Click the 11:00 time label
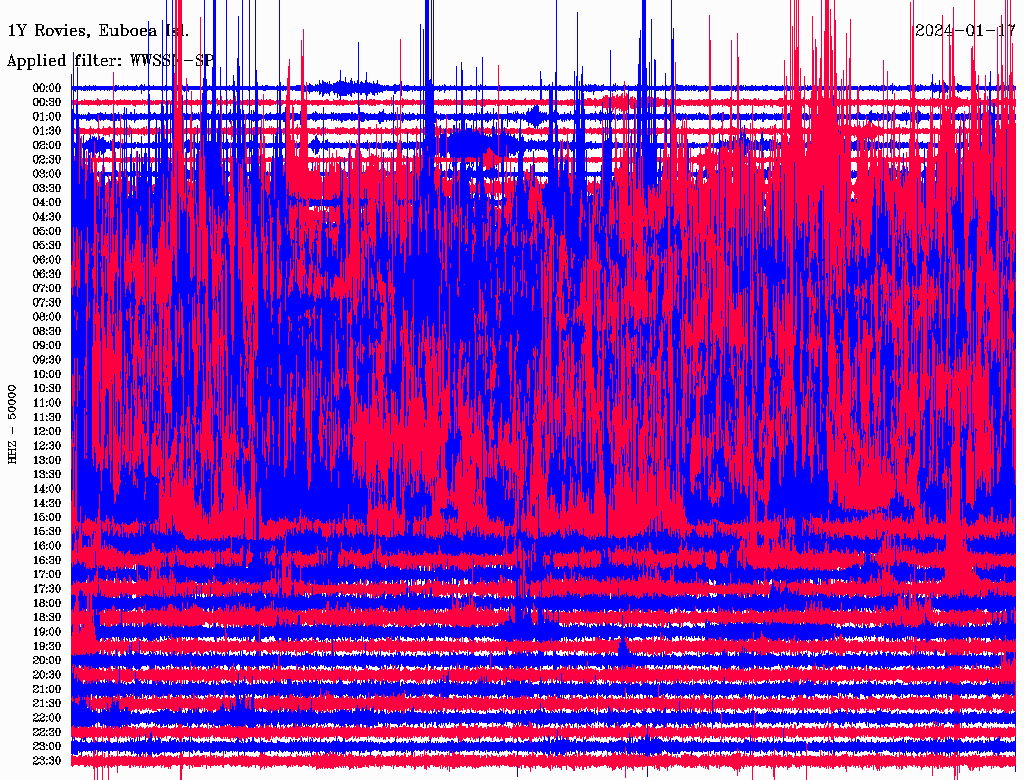 (x=47, y=403)
